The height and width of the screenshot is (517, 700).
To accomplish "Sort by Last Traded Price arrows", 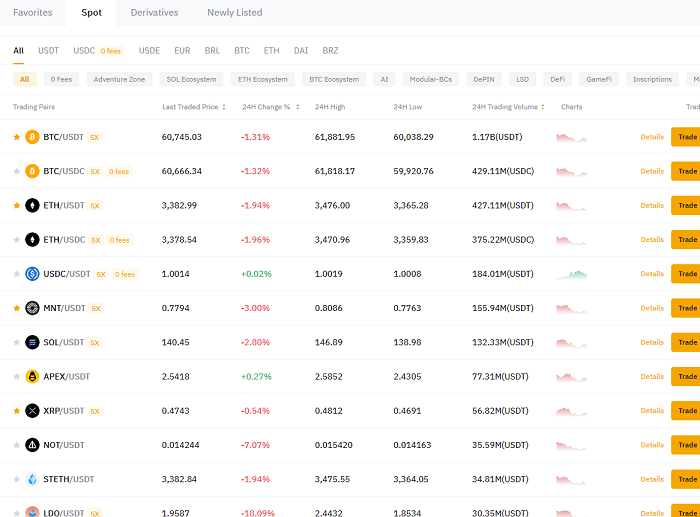I will click(224, 107).
